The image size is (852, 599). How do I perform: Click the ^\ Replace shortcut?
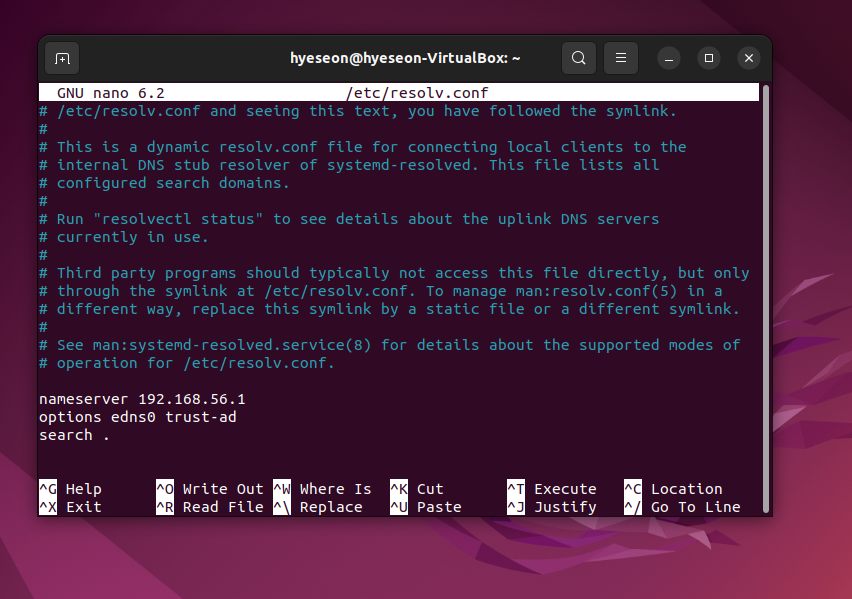[318, 507]
